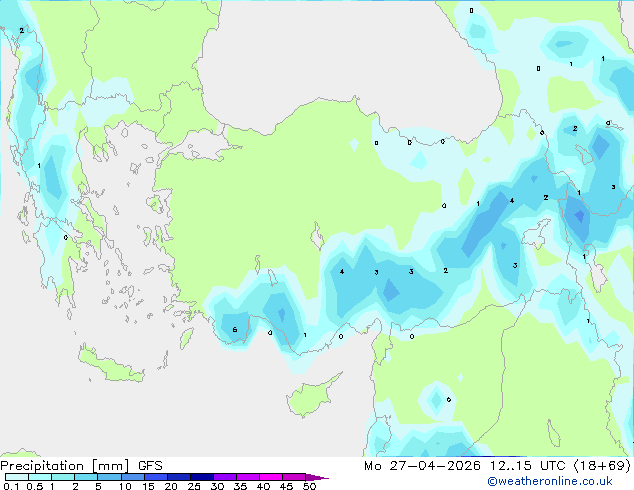The height and width of the screenshot is (490, 634).
Task: Click the legend value '35'
Action: [x=240, y=486]
